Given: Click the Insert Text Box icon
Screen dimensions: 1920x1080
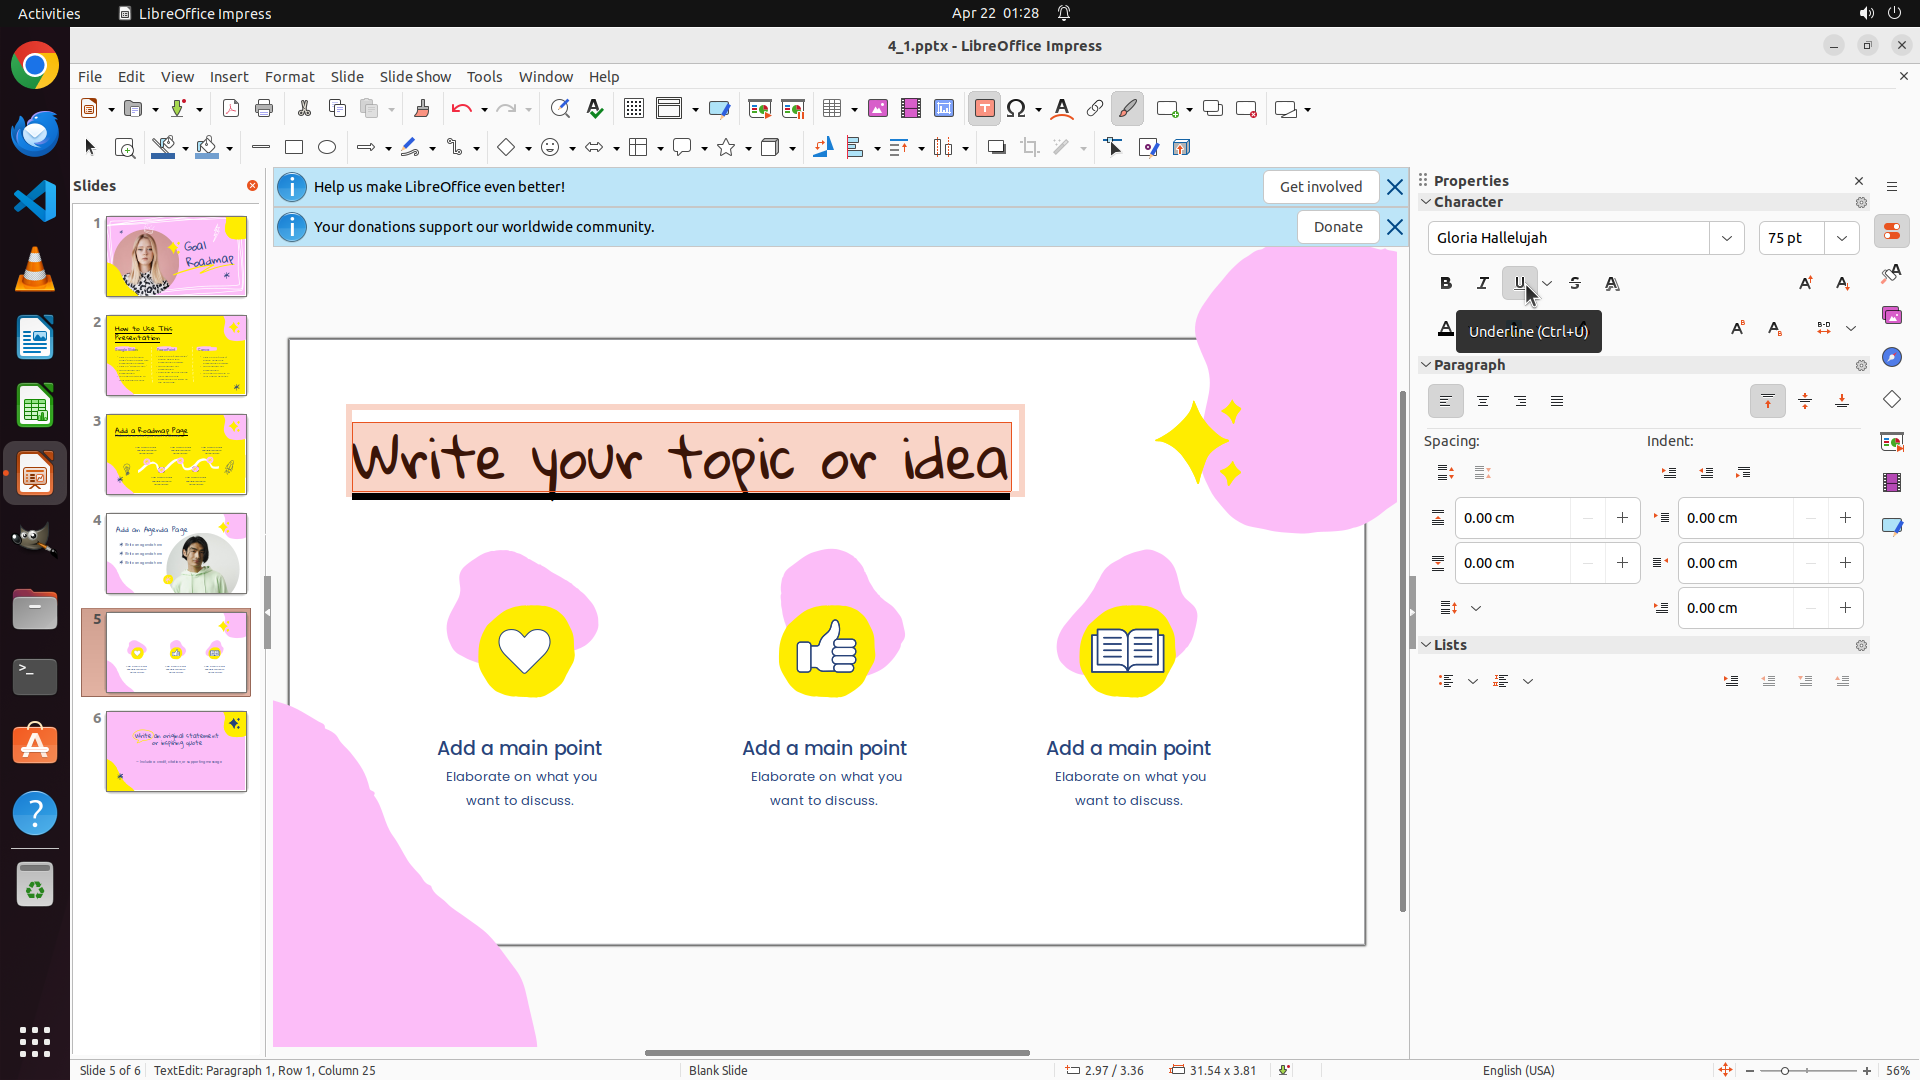Looking at the screenshot, I should tap(984, 109).
